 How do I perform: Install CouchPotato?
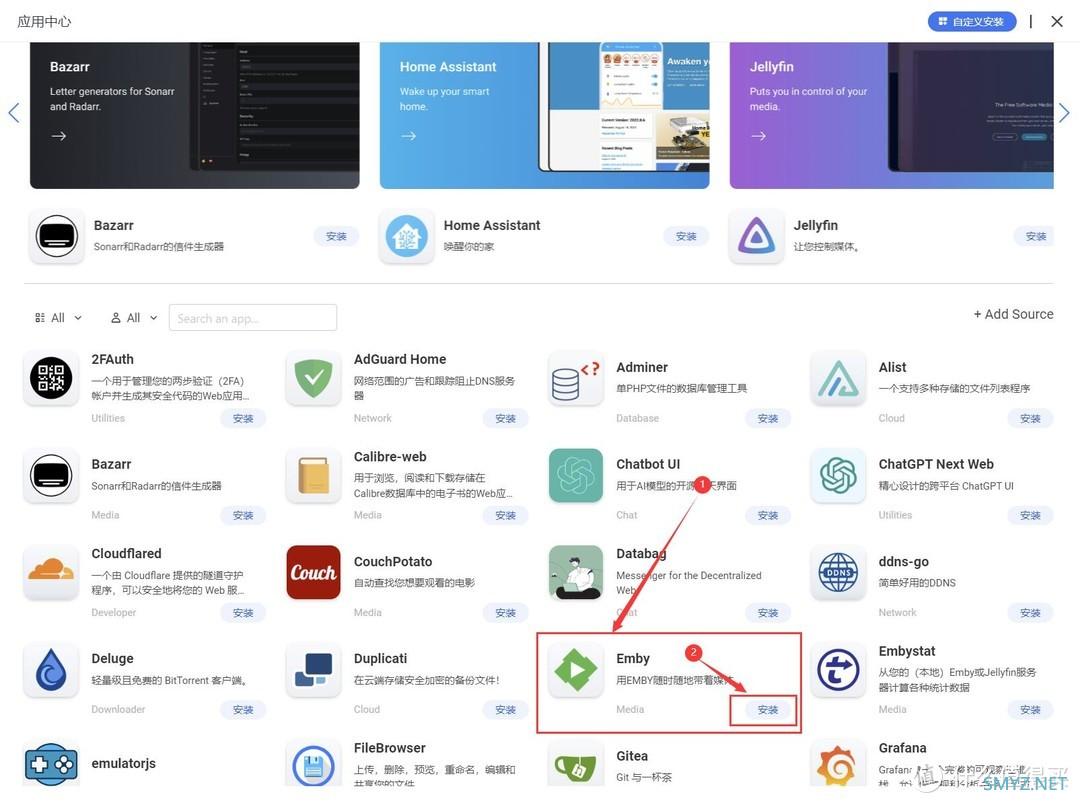point(505,612)
